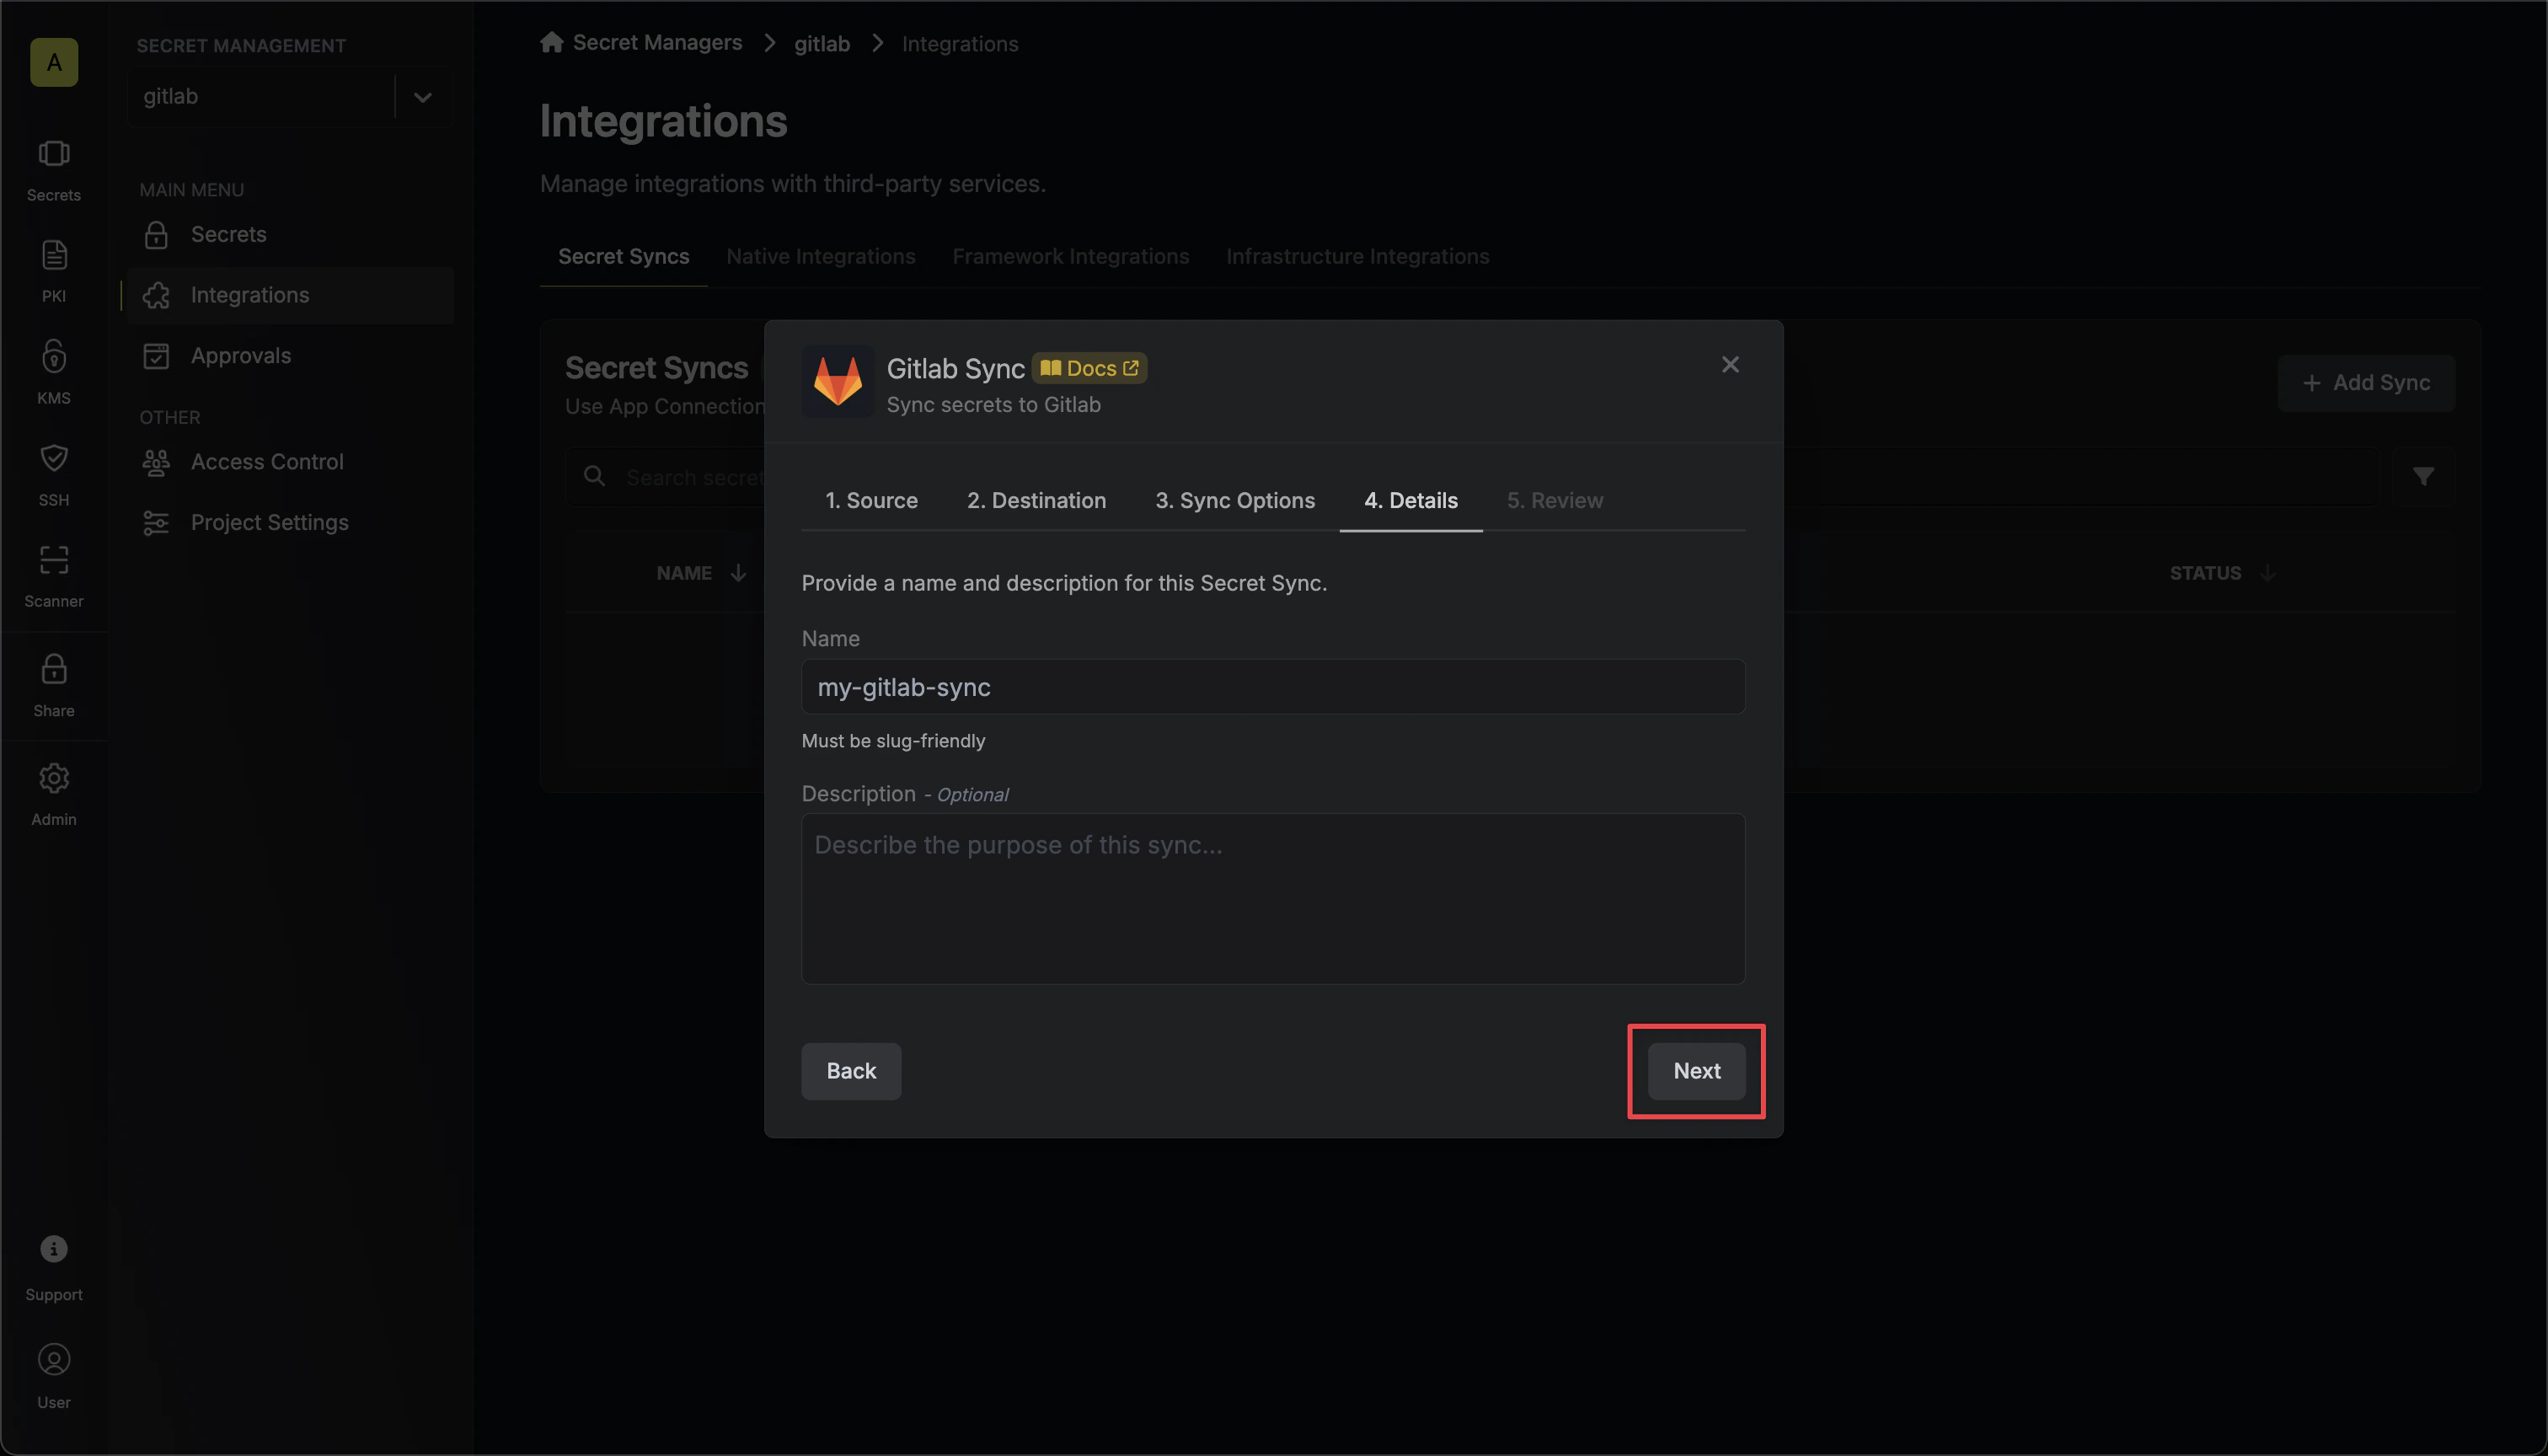The height and width of the screenshot is (1456, 2548).
Task: Open the SSH section icon
Action: [54, 475]
